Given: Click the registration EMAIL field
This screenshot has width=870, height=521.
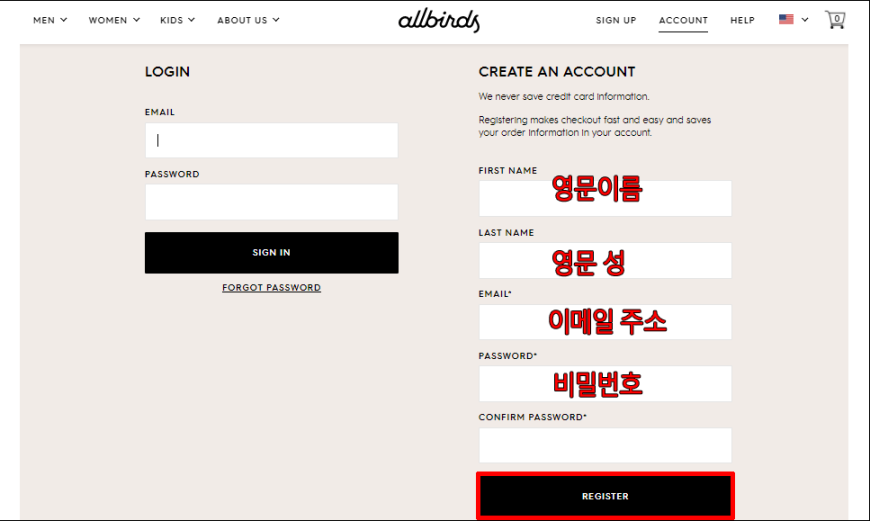Looking at the screenshot, I should (x=605, y=322).
